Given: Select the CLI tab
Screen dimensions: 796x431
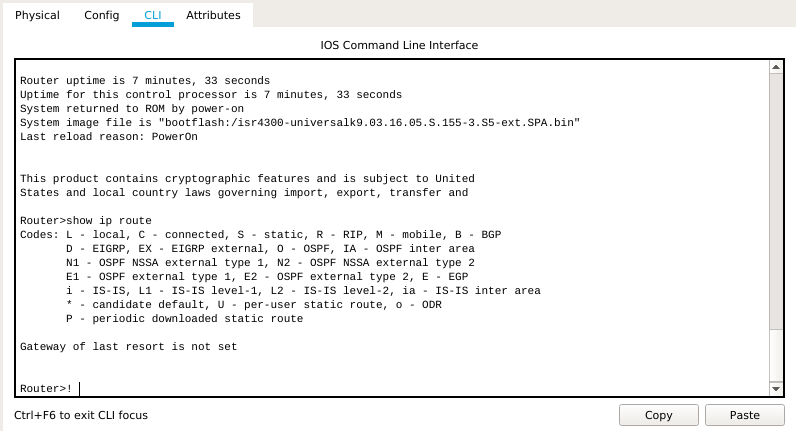Looking at the screenshot, I should [153, 15].
